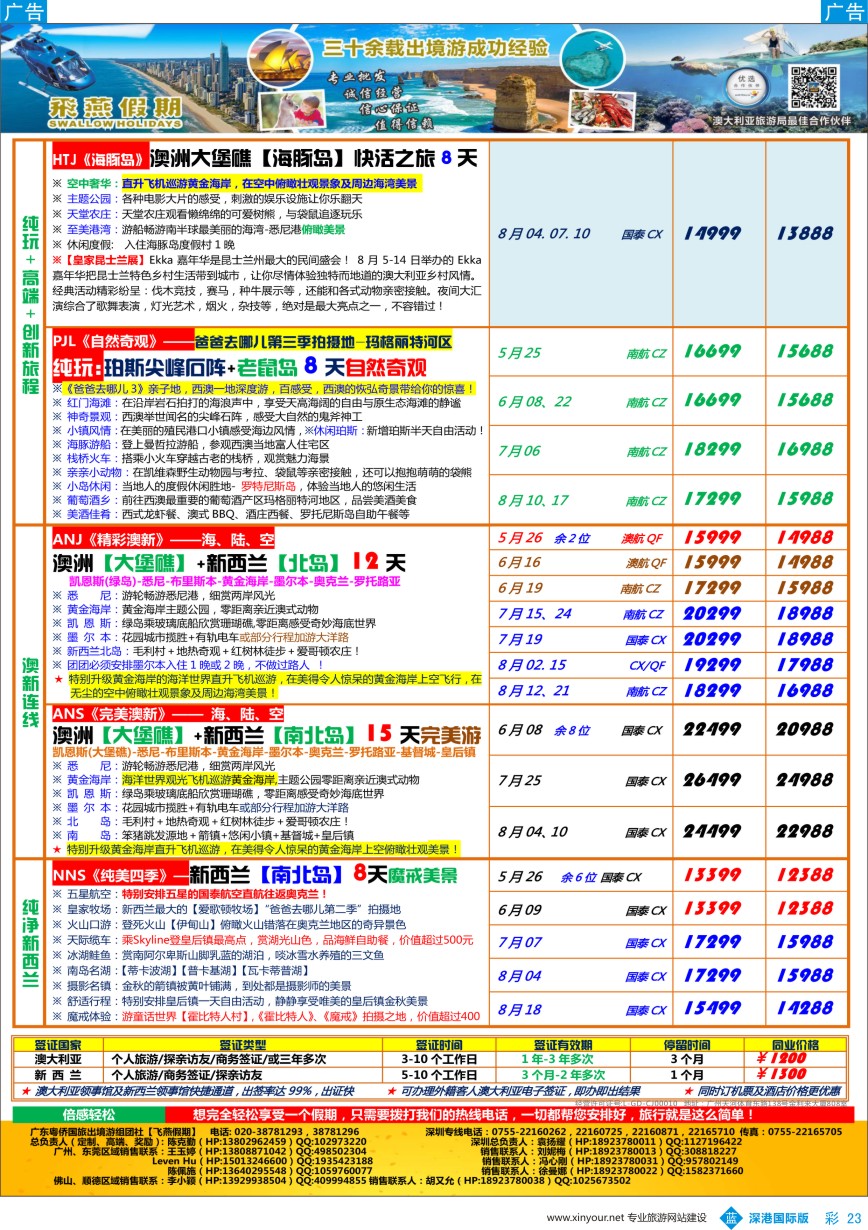Image resolution: width=868 pixels, height=1230 pixels.
Task: Click the Sydney Opera House circular image
Action: pyautogui.click(x=281, y=61)
